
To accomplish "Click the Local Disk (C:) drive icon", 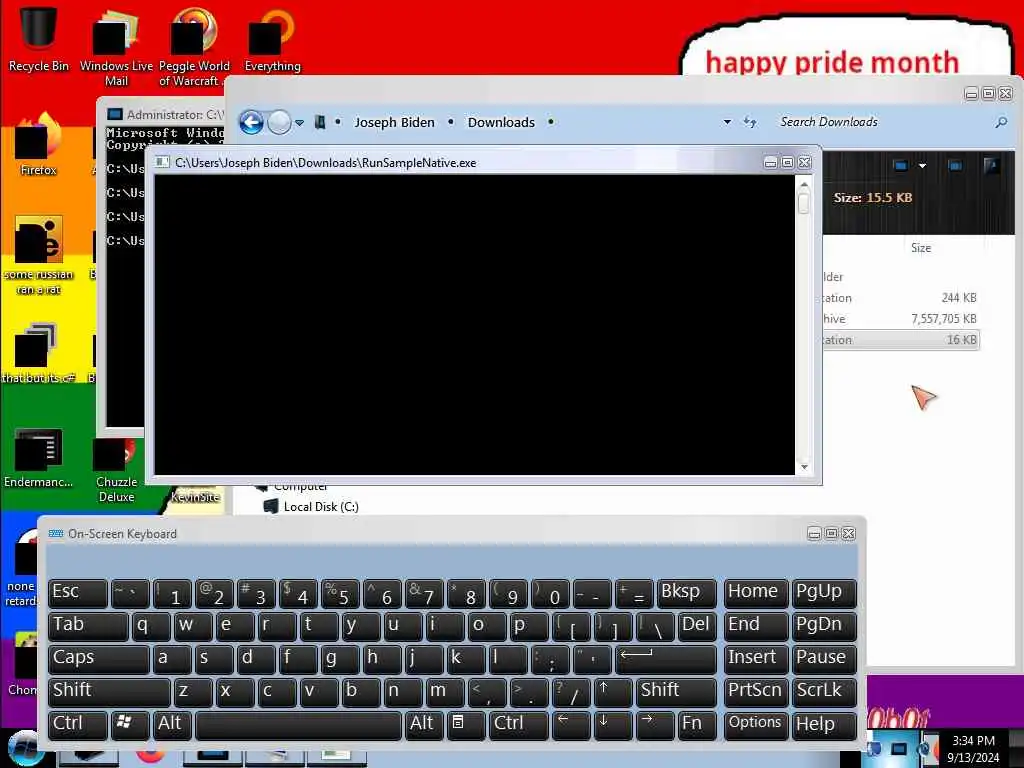I will [x=270, y=506].
